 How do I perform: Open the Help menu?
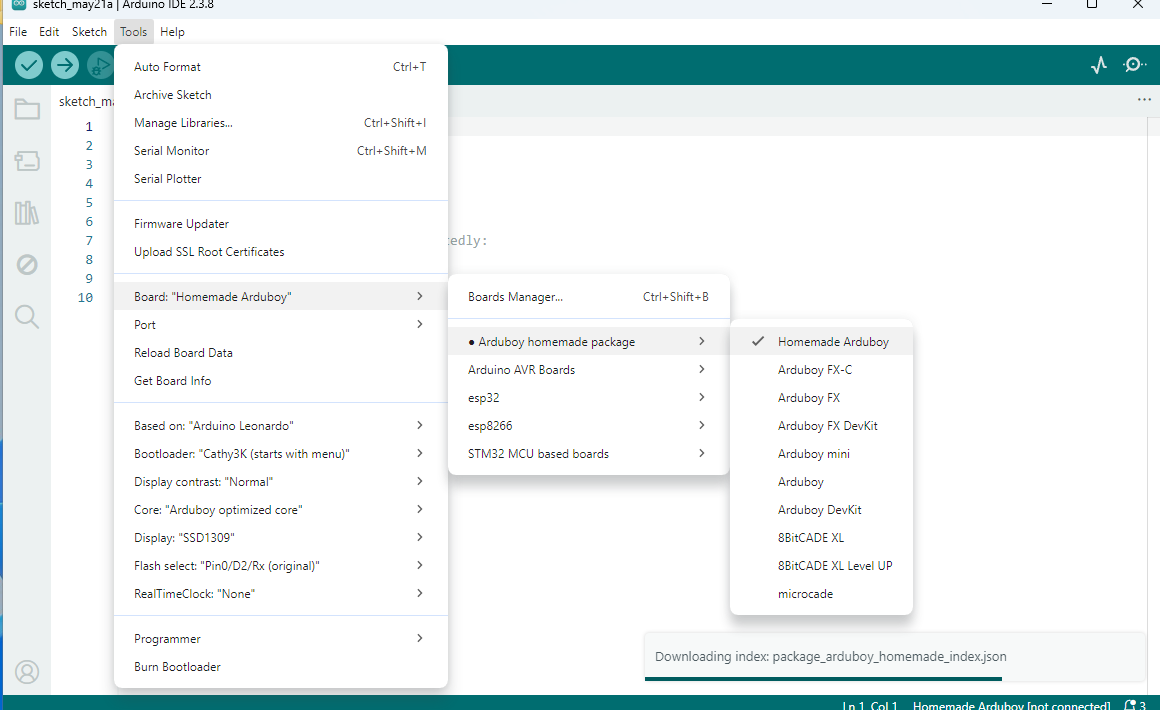(172, 32)
